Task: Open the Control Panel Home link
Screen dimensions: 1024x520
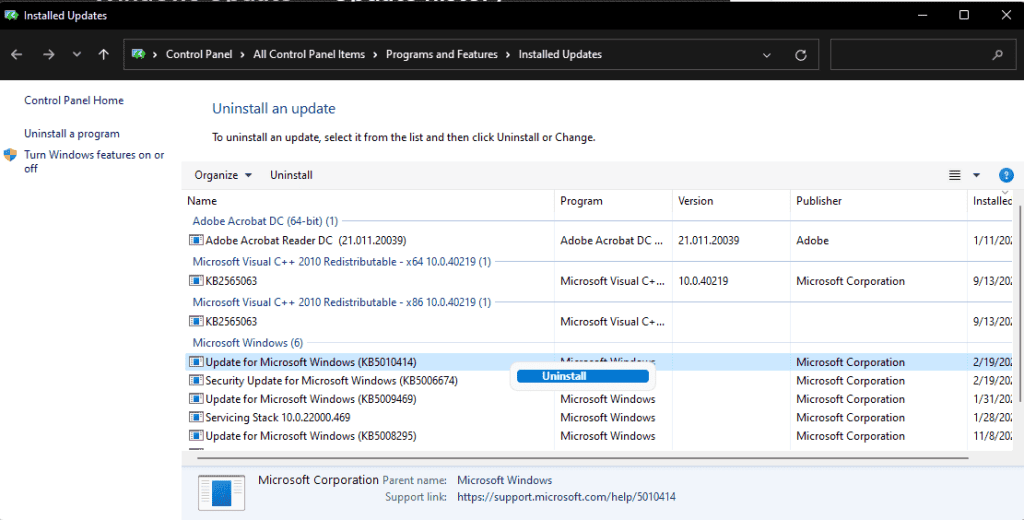Action: [74, 100]
